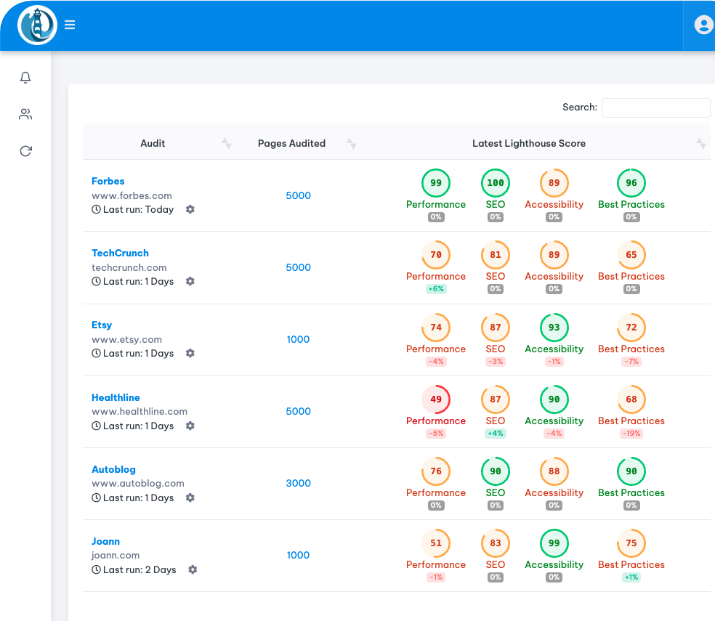Open the Autoblog audit link
715x621 pixels.
click(x=113, y=469)
